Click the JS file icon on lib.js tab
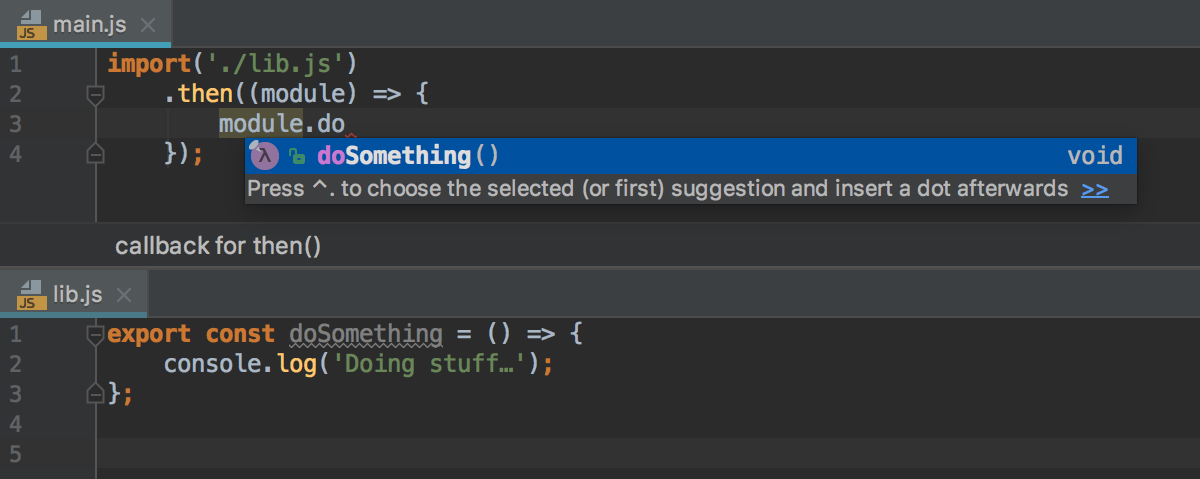 point(33,294)
